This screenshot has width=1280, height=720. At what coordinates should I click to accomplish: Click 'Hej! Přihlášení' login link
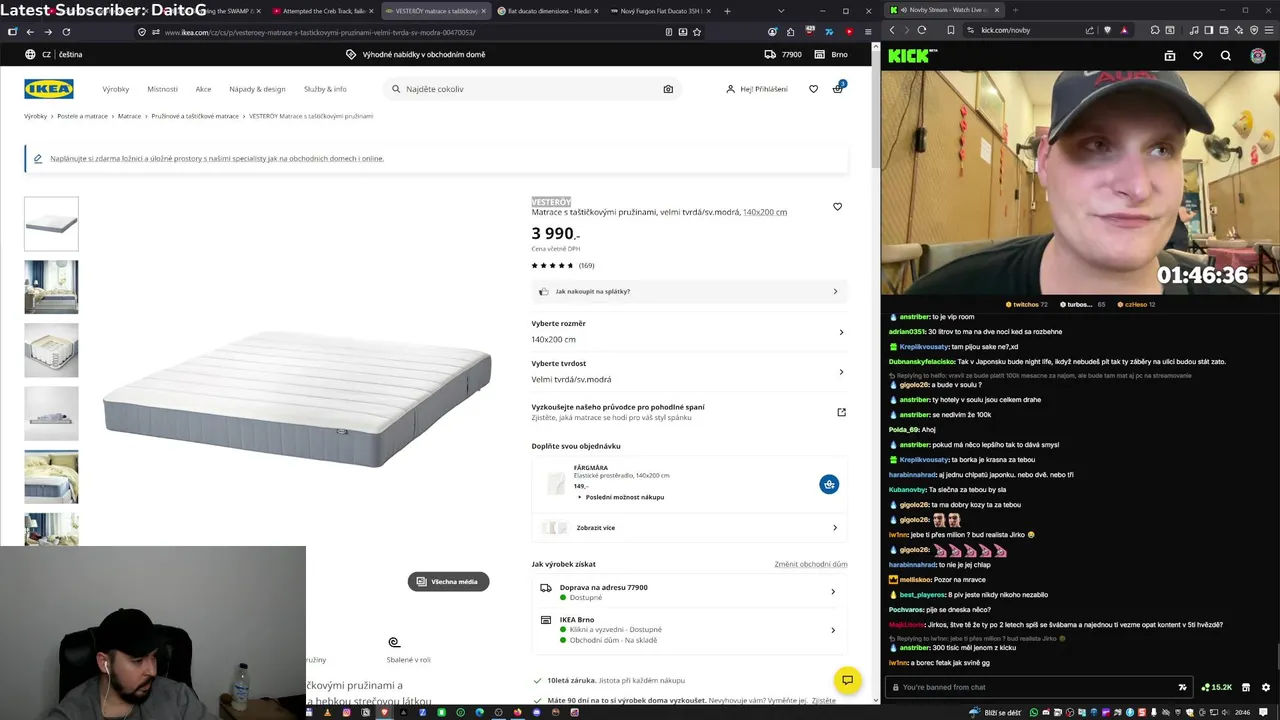[x=757, y=89]
